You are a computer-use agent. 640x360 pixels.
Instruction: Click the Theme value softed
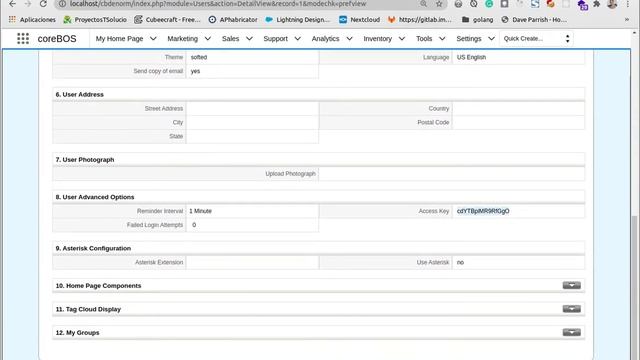point(199,57)
